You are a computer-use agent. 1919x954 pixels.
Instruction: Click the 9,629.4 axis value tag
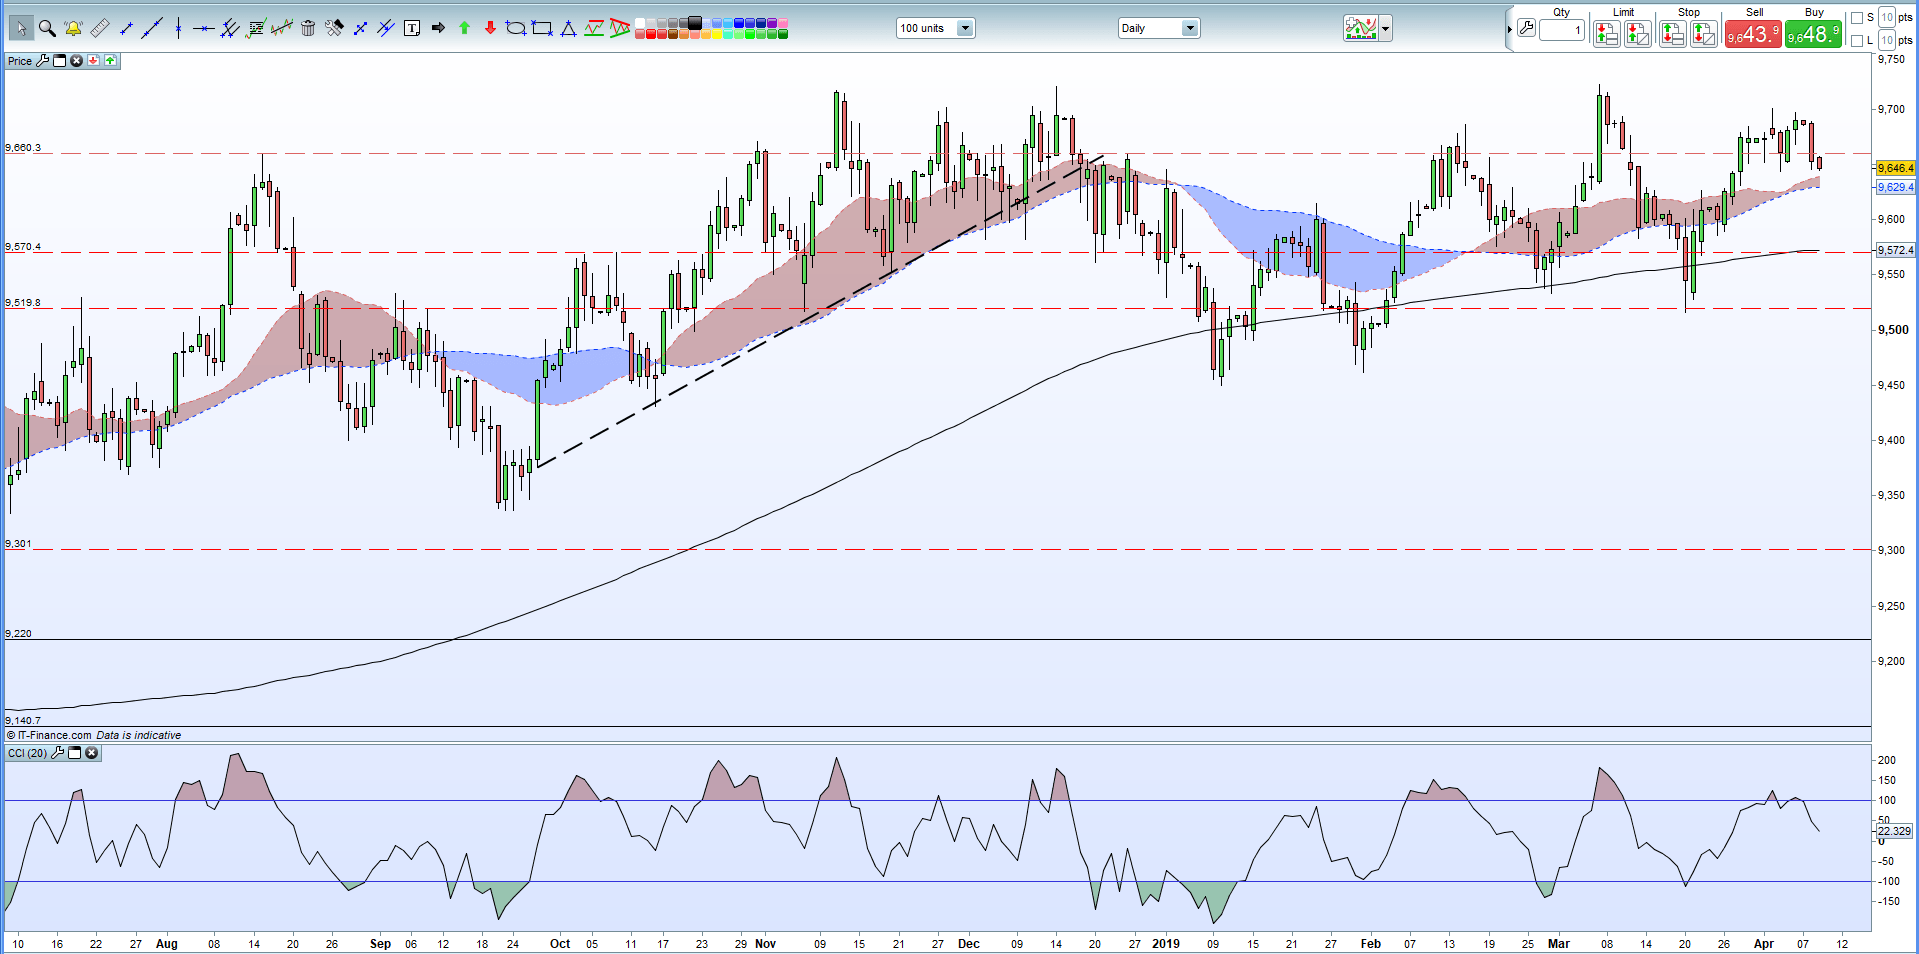click(1896, 187)
